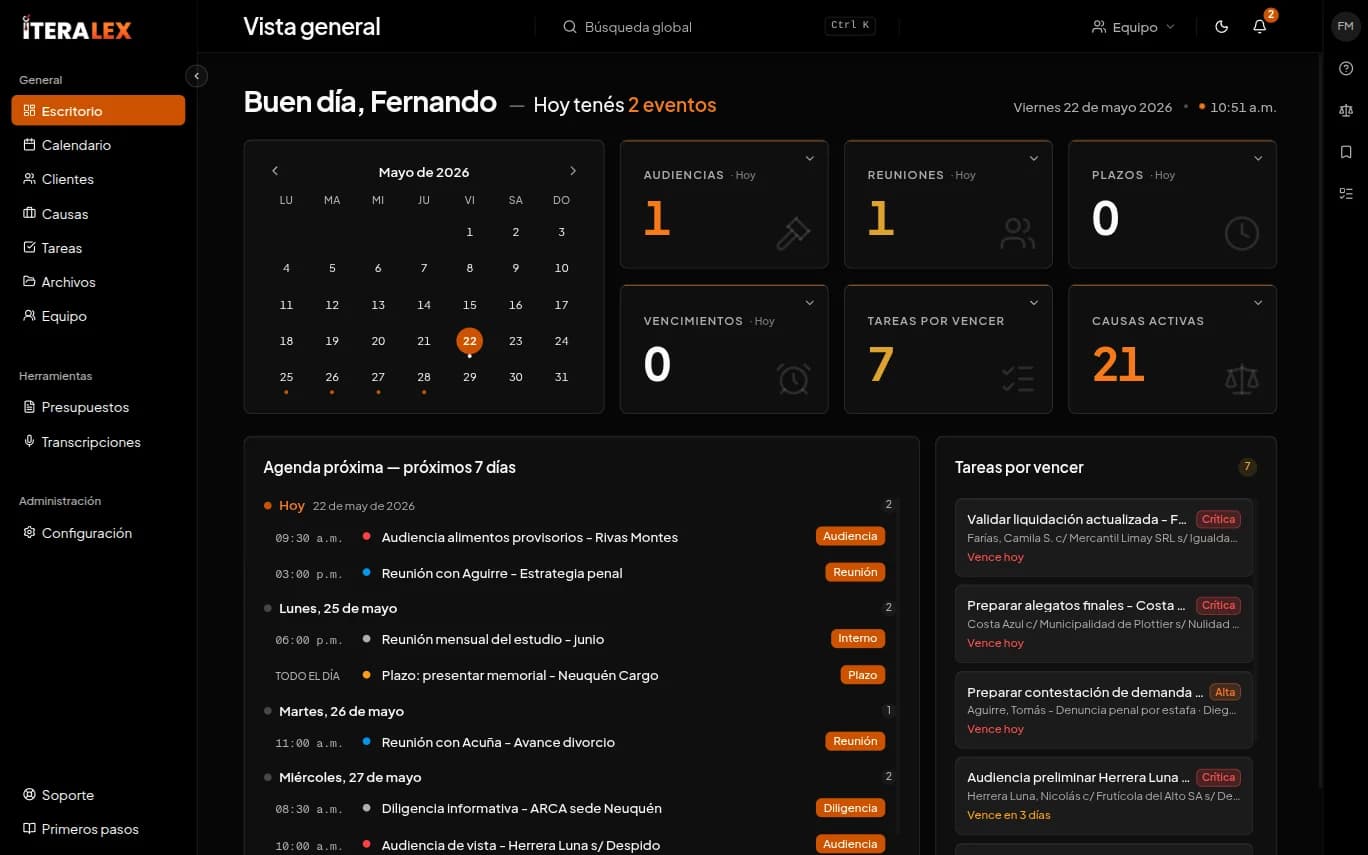Open task Audiencia preliminar Herrera Luna
This screenshot has height=855, width=1368.
coord(1104,795)
